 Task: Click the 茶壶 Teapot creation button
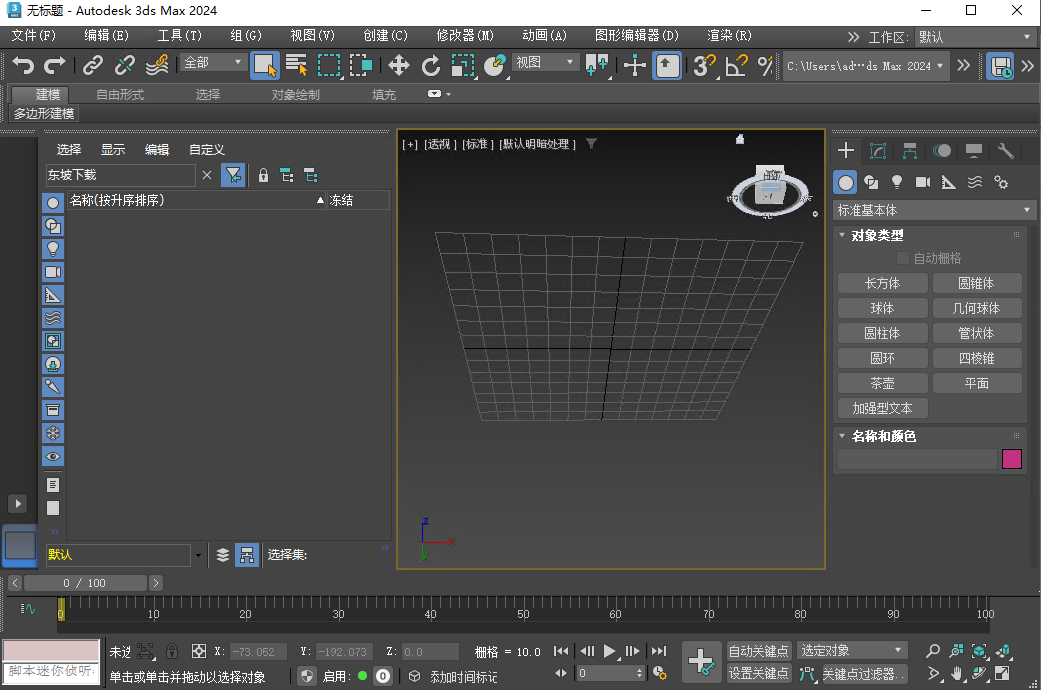[882, 382]
